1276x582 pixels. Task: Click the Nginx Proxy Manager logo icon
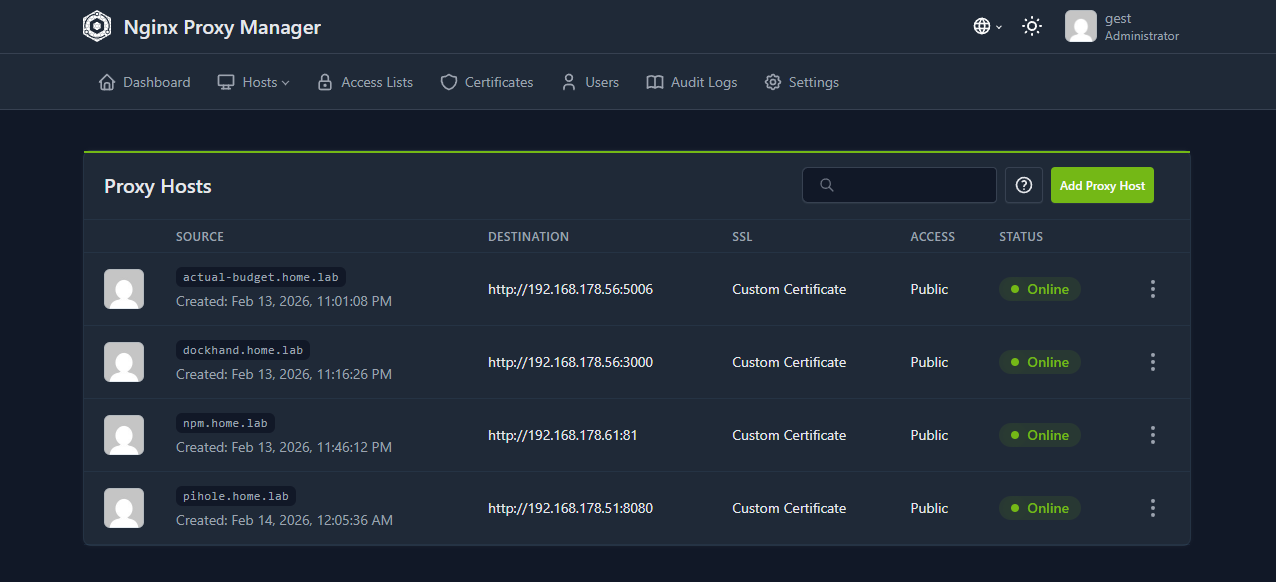coord(97,26)
